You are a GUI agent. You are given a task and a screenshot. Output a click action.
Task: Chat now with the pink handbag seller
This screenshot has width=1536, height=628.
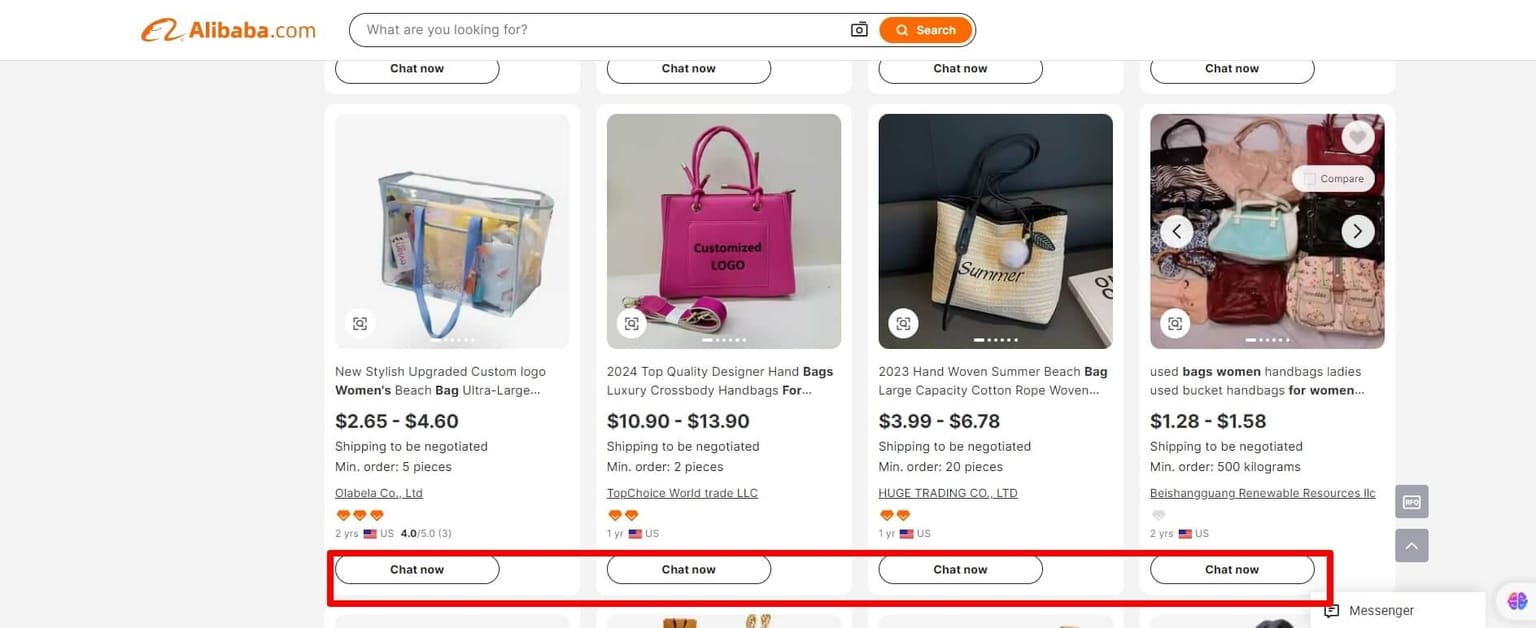click(688, 568)
